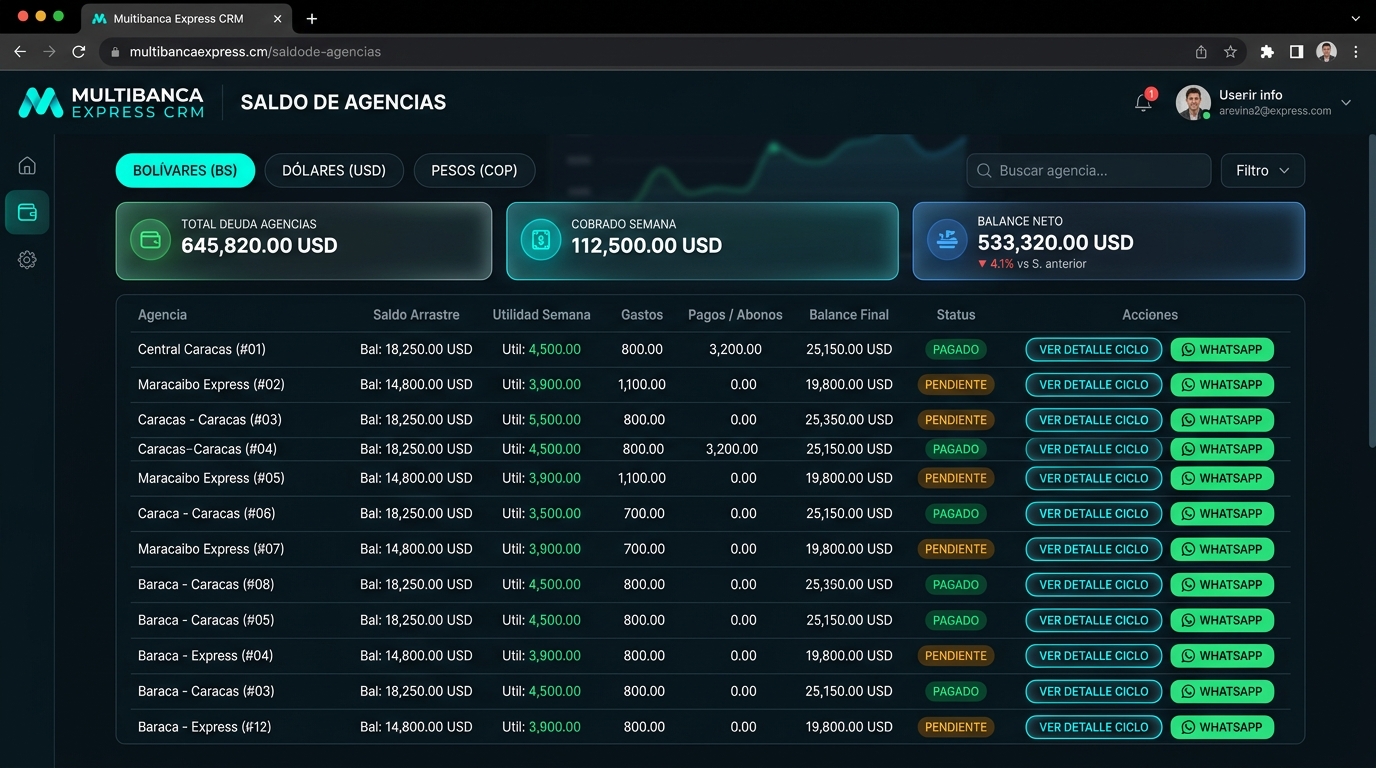Screen dimensions: 1376x768
Task: Open the notifications bell
Action: (1143, 102)
